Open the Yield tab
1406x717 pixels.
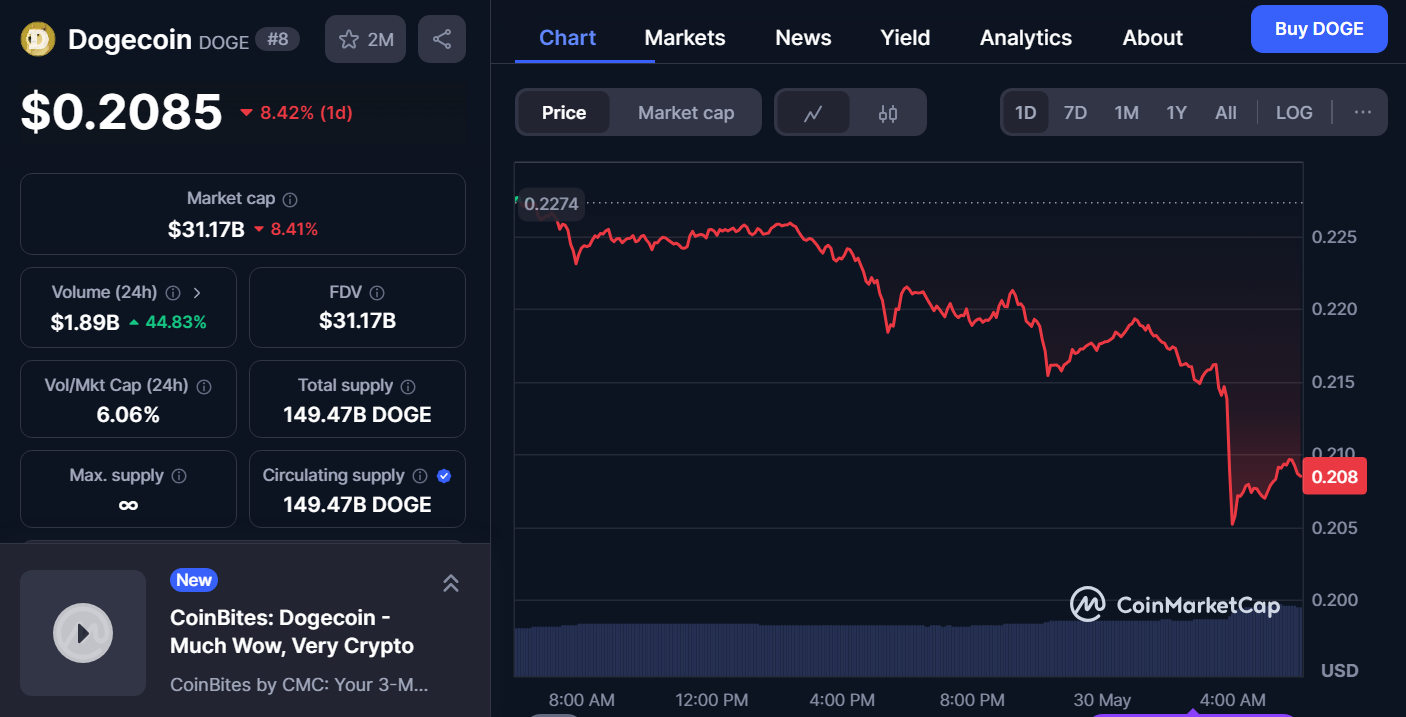click(905, 38)
